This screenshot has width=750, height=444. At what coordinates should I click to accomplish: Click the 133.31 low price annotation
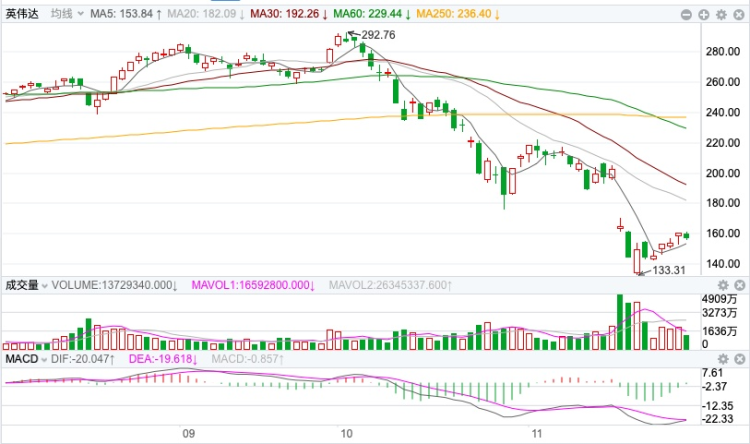(669, 270)
